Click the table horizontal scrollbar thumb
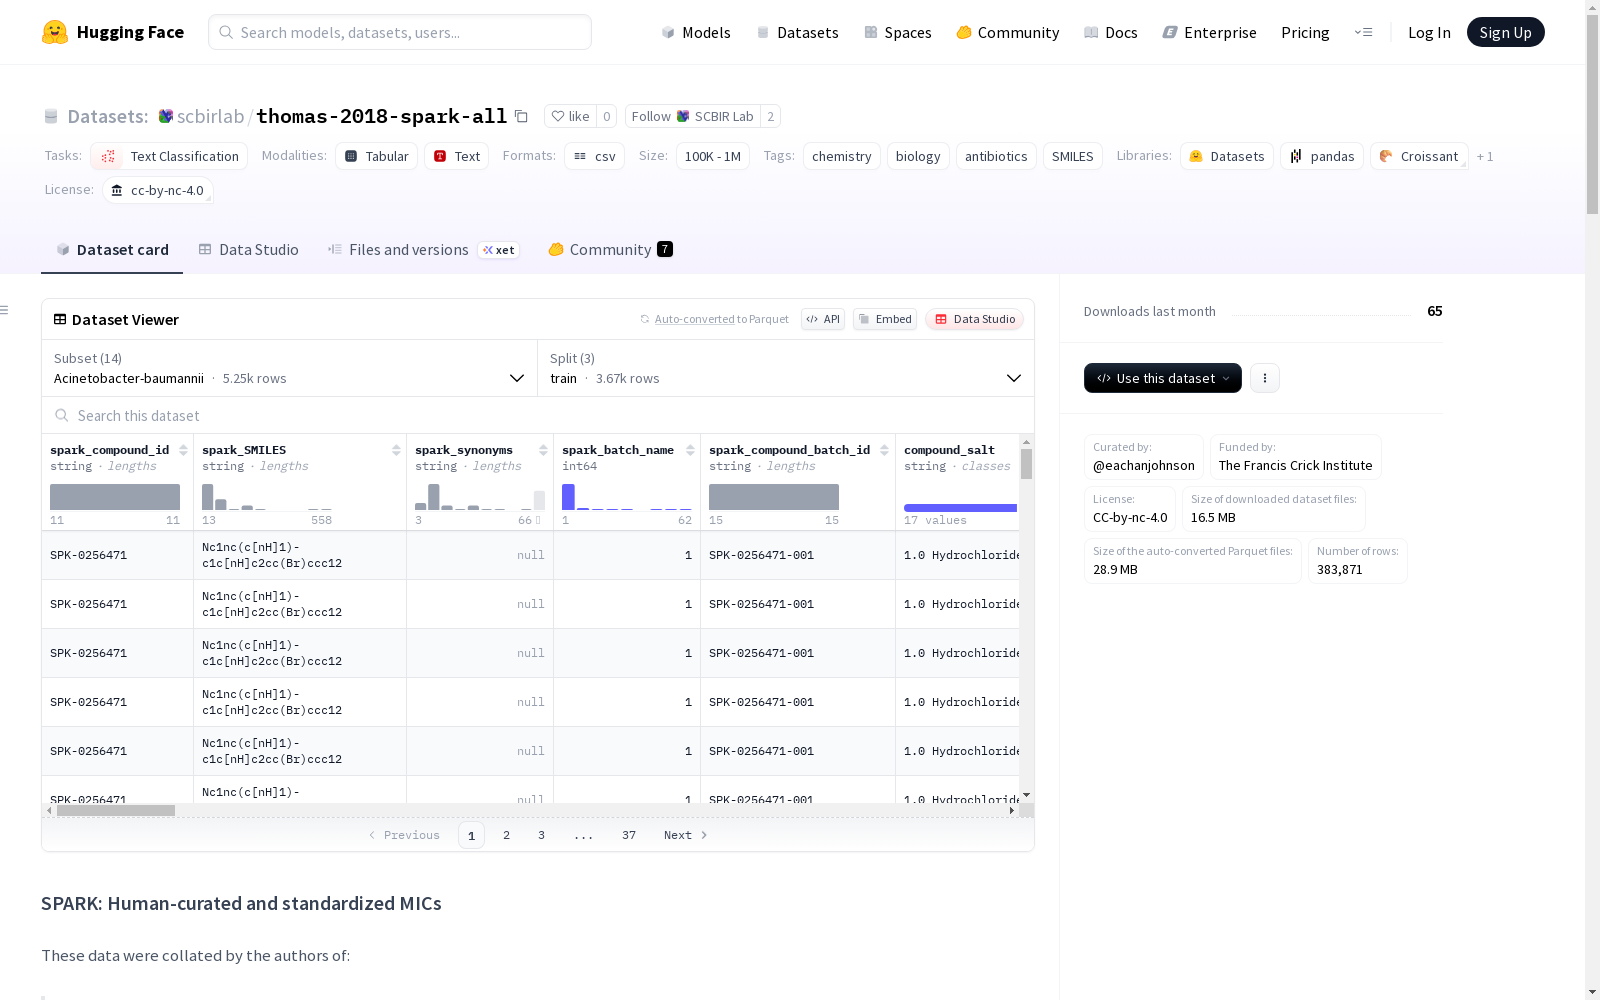The width and height of the screenshot is (1600, 1000). click(116, 810)
